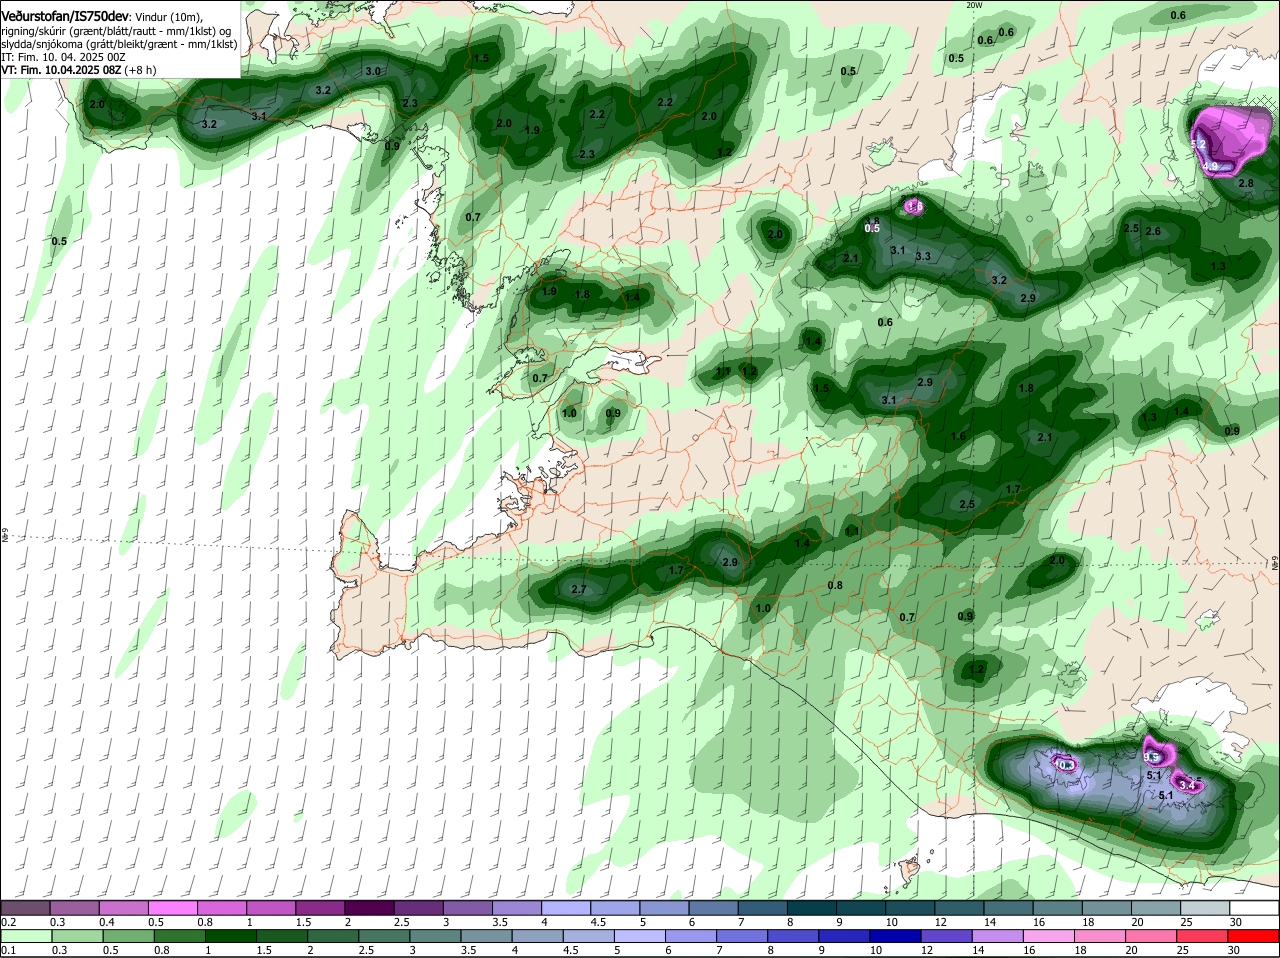This screenshot has width=1280, height=958.
Task: Select the light purple 14 swatch, lower legend row
Action: click(999, 935)
